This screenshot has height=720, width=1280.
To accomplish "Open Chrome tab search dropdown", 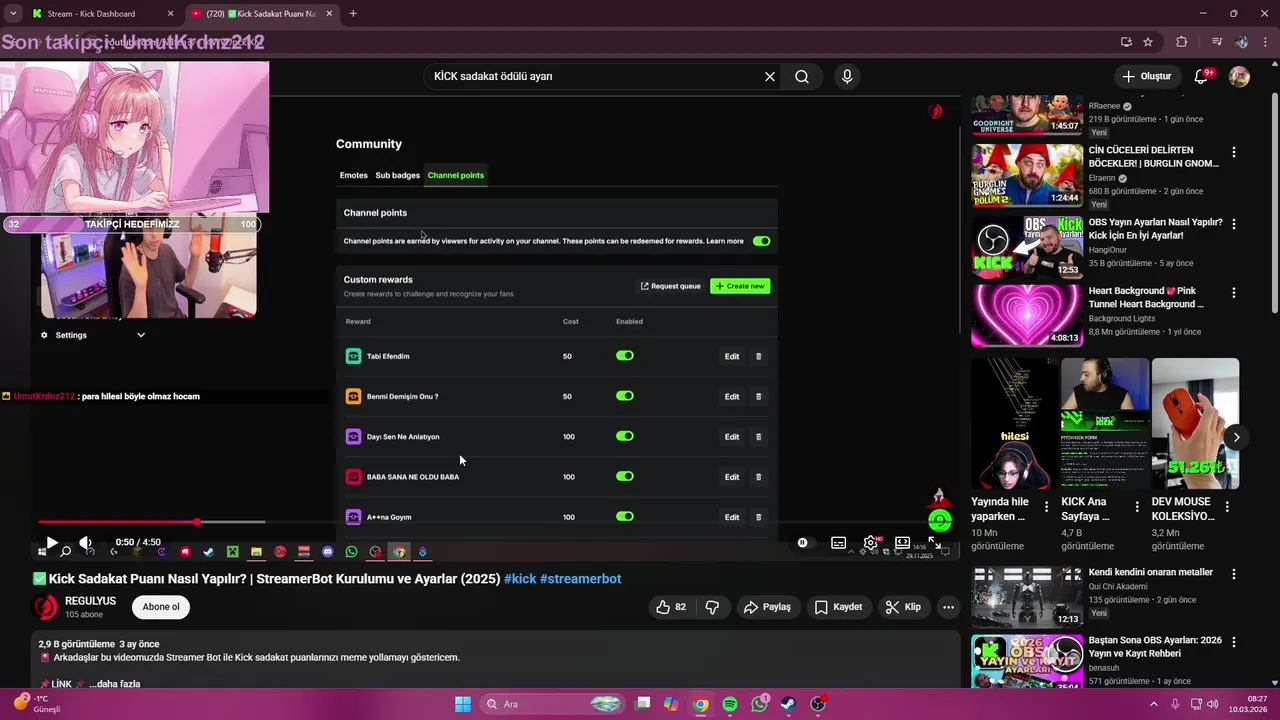I will 12,14.
